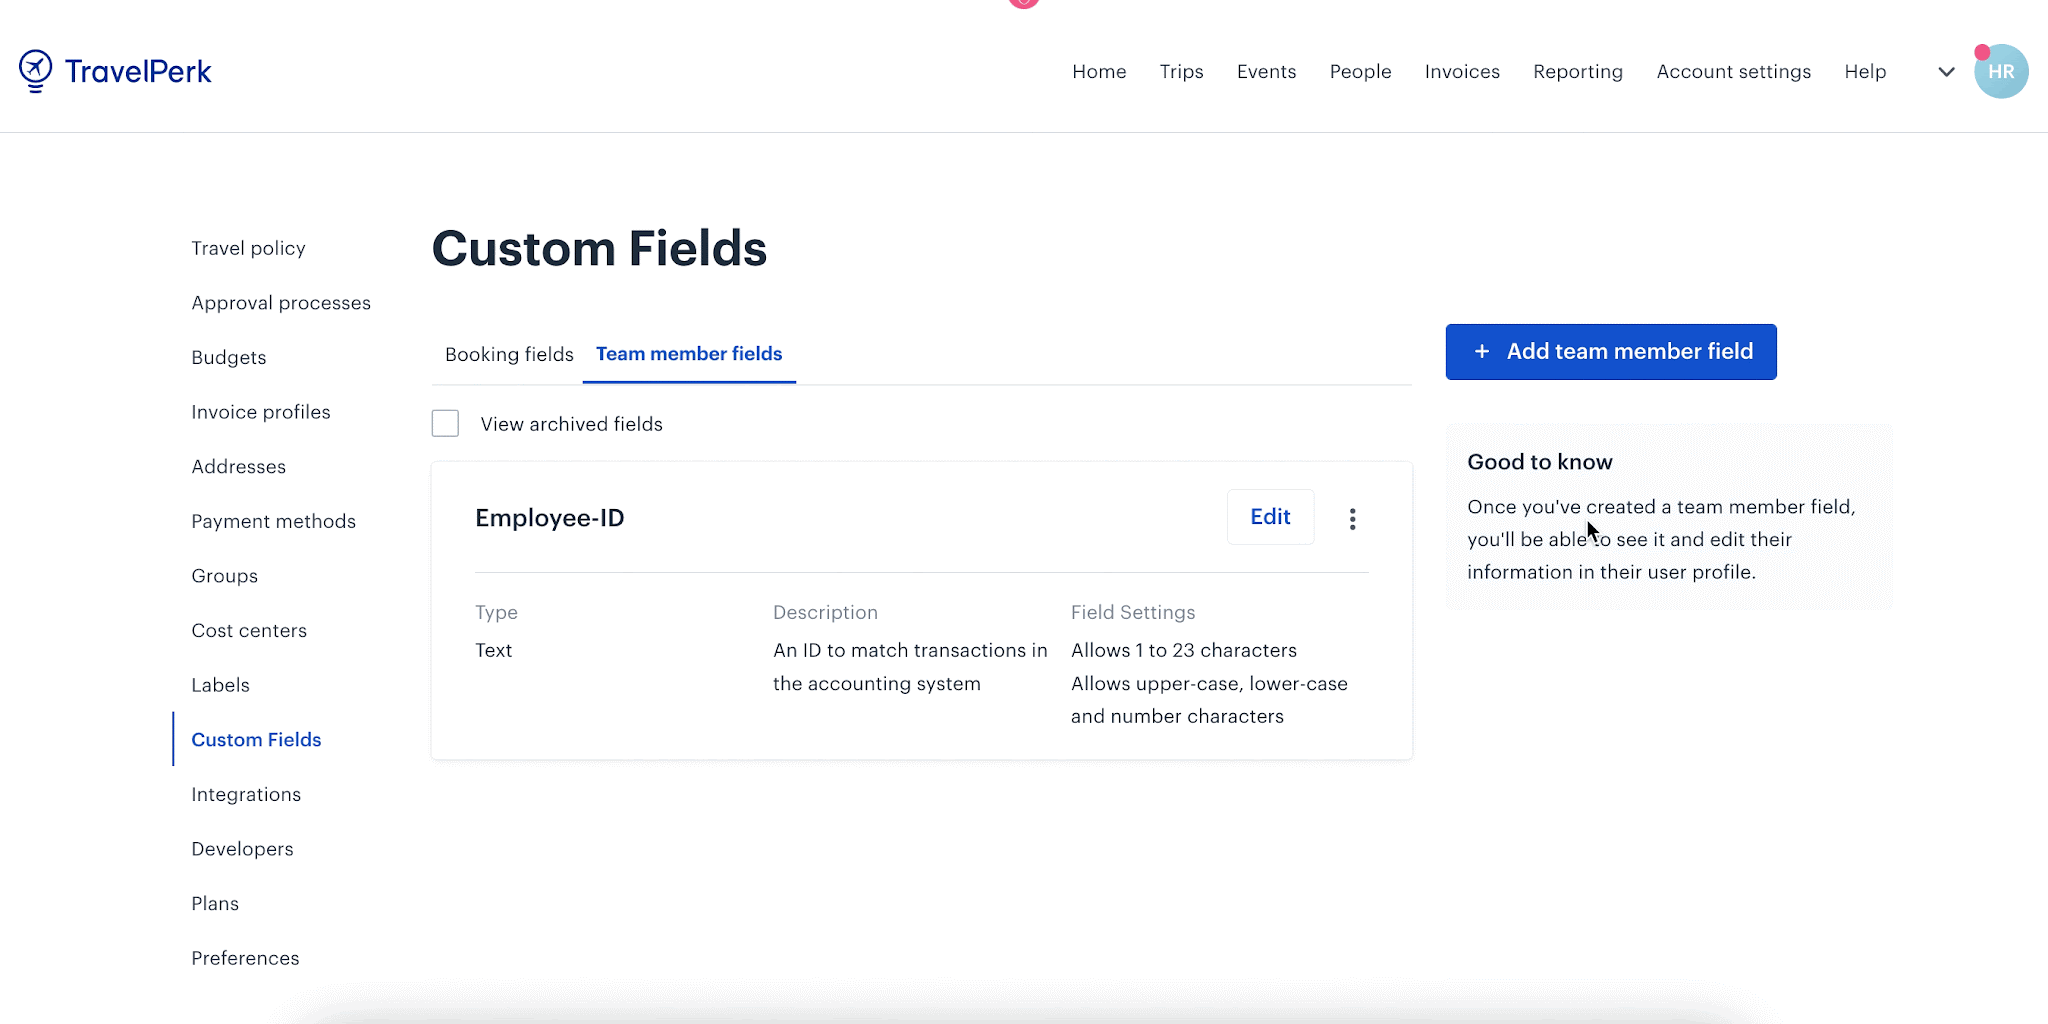Open the Help menu item

pyautogui.click(x=1865, y=72)
